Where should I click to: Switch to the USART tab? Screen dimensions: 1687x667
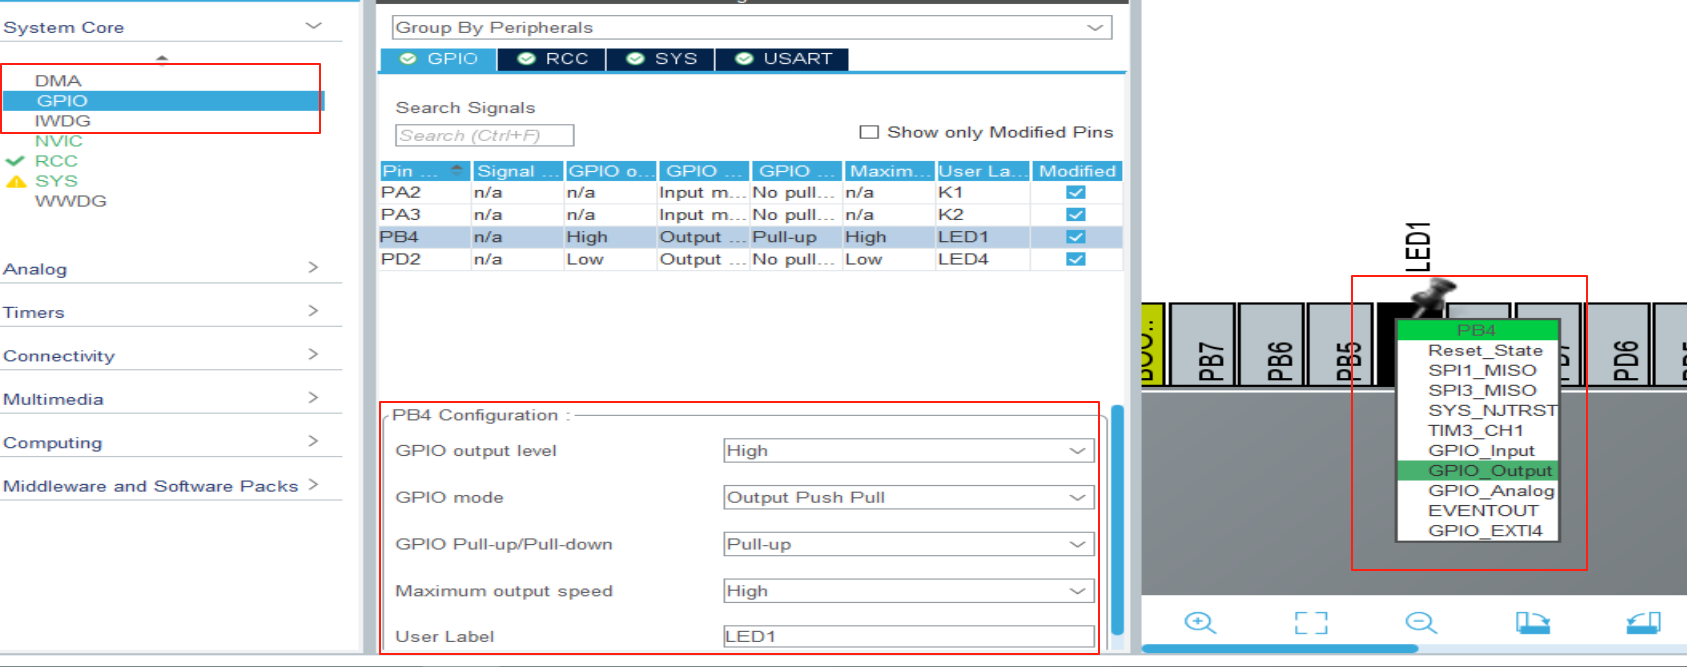coord(784,59)
